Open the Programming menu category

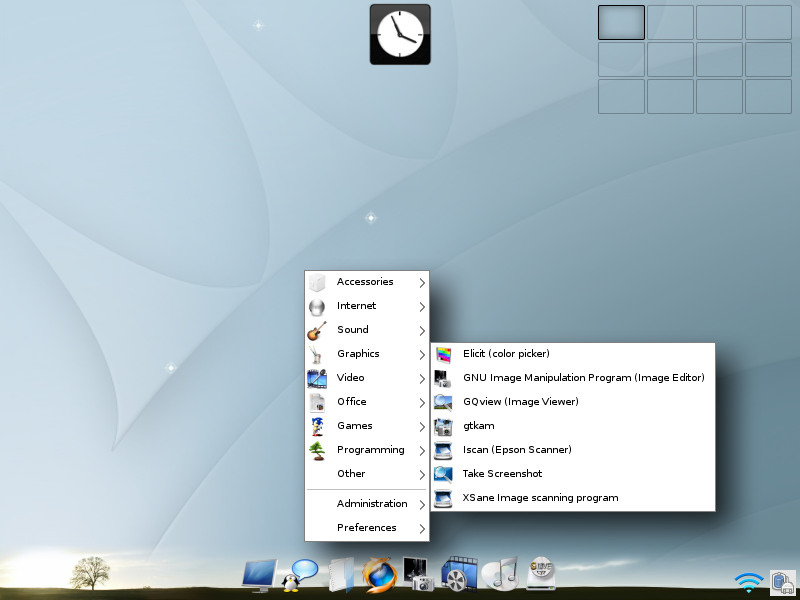[x=367, y=450]
